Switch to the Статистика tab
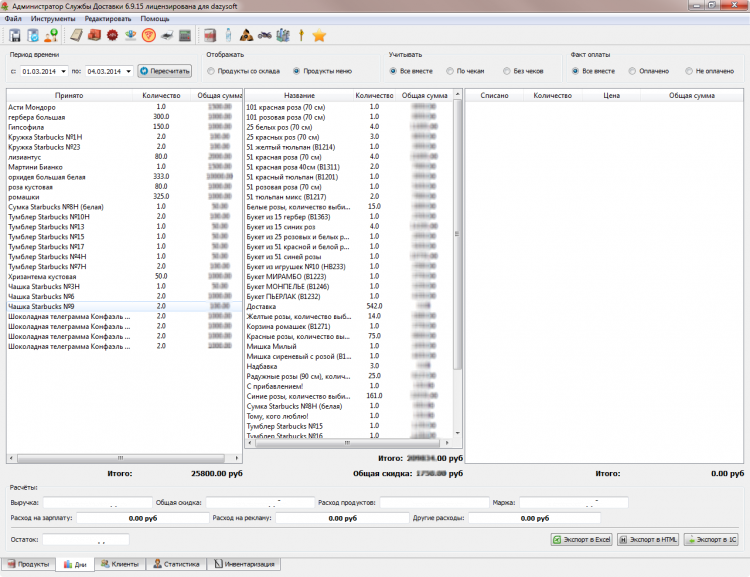 pos(176,564)
